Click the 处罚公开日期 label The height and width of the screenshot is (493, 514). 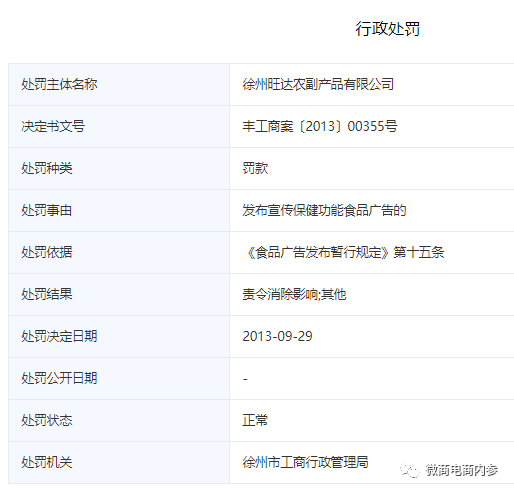(59, 378)
